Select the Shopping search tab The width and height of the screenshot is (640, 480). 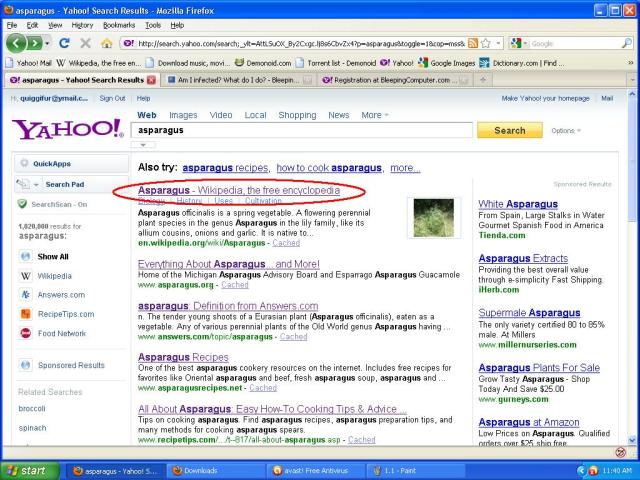click(297, 115)
